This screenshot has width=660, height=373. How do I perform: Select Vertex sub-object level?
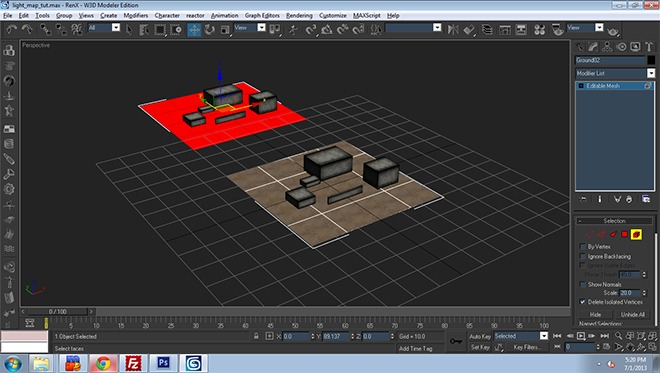tap(589, 234)
